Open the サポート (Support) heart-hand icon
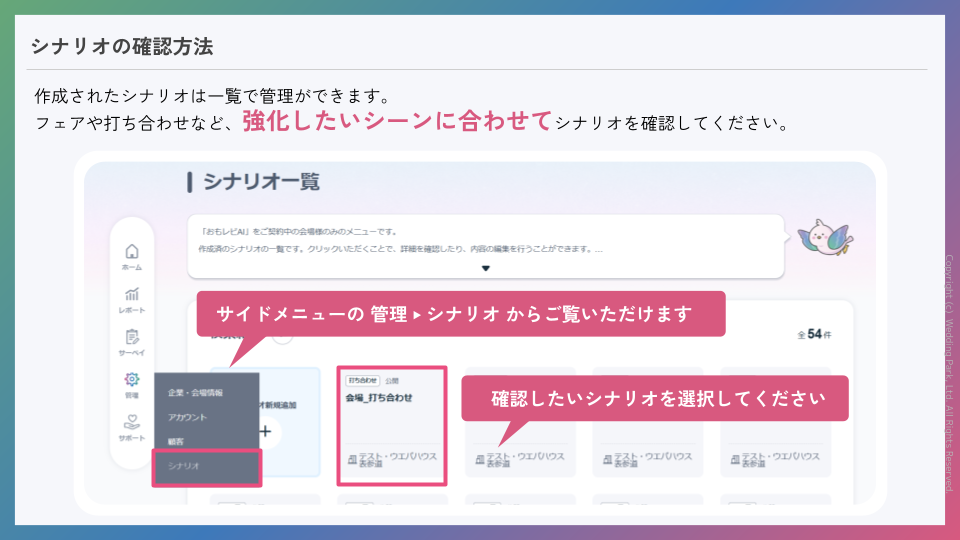 pyautogui.click(x=131, y=426)
